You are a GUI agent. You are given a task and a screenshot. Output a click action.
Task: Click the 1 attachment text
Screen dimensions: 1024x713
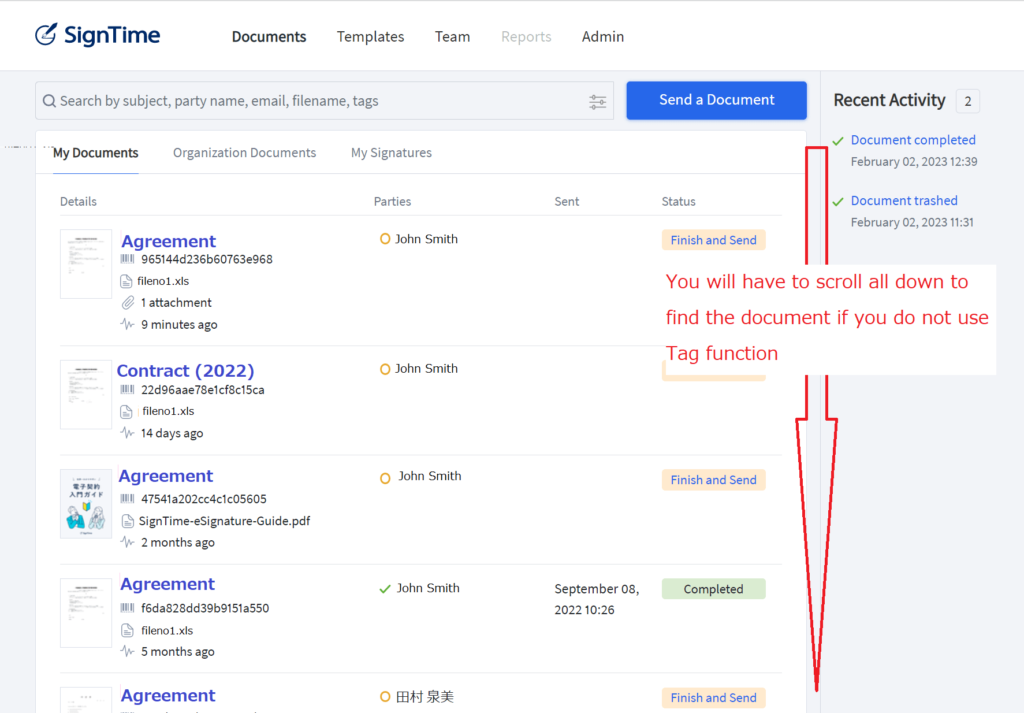click(x=176, y=302)
